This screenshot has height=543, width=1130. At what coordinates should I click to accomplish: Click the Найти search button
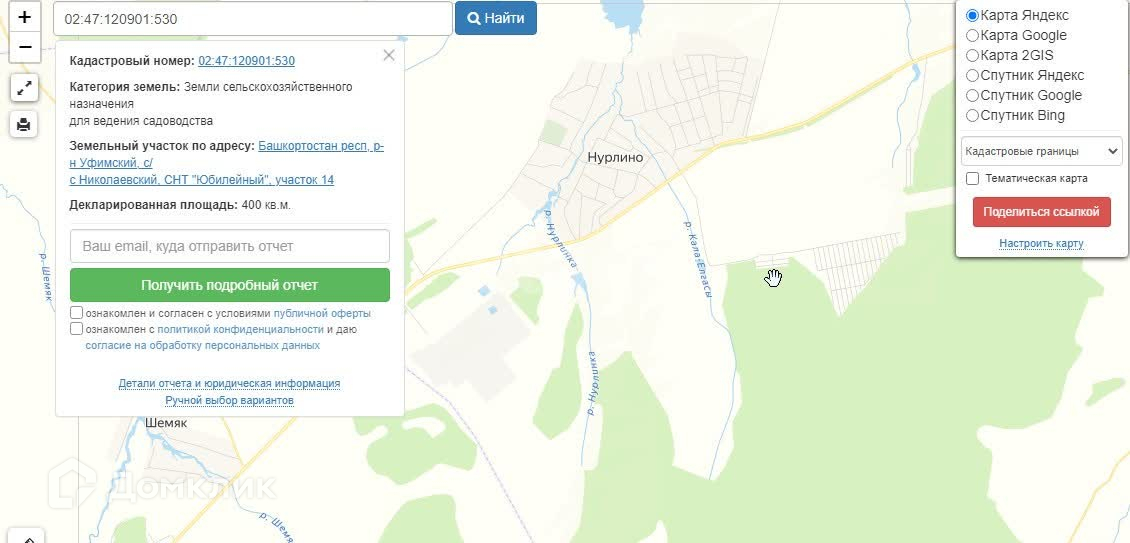(496, 19)
